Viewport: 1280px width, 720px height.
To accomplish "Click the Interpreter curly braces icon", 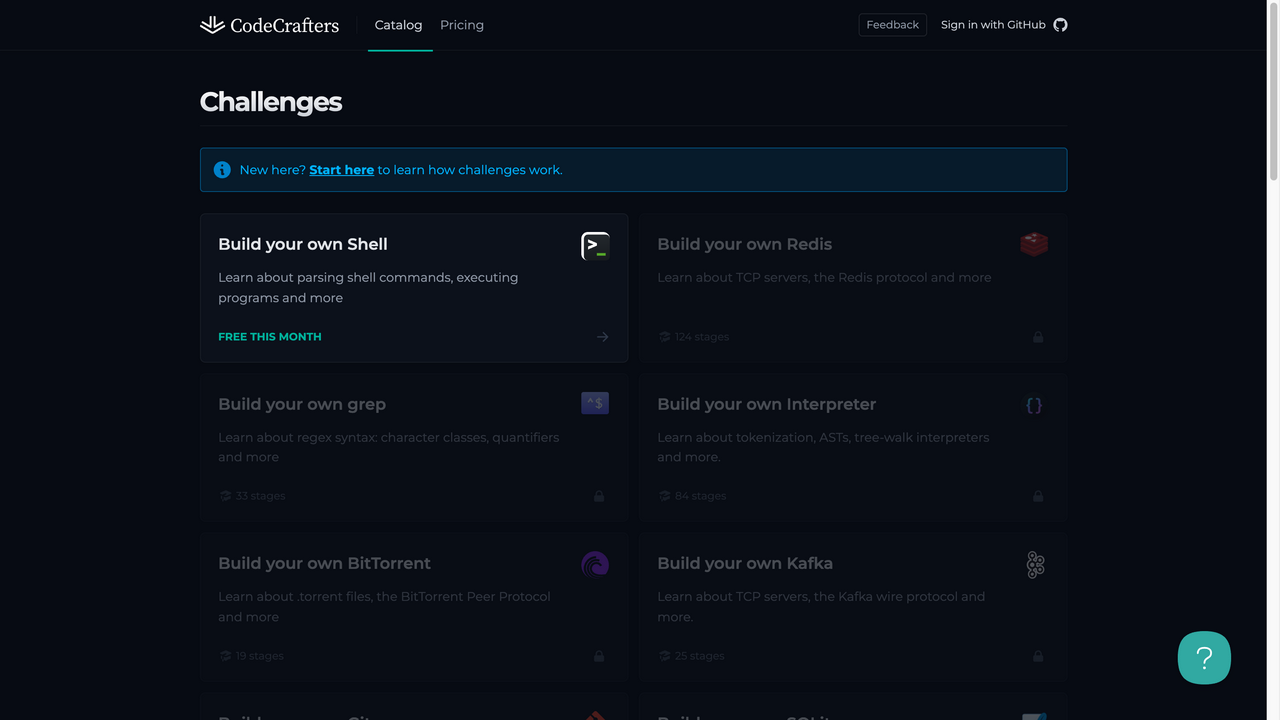I will click(x=1034, y=405).
